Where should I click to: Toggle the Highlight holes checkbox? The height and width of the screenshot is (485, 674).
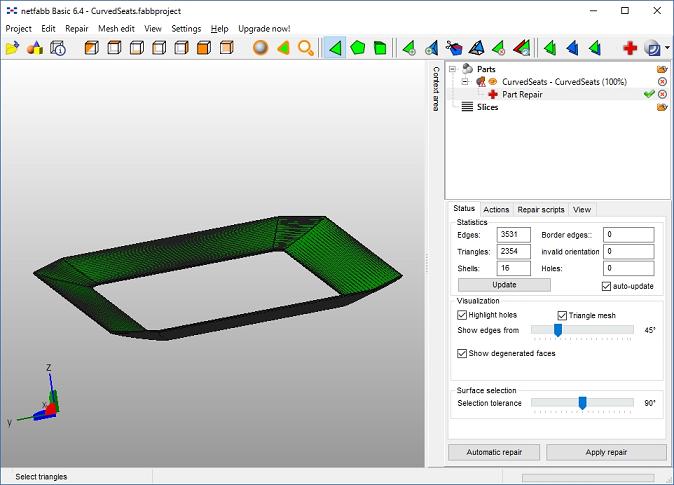[462, 315]
